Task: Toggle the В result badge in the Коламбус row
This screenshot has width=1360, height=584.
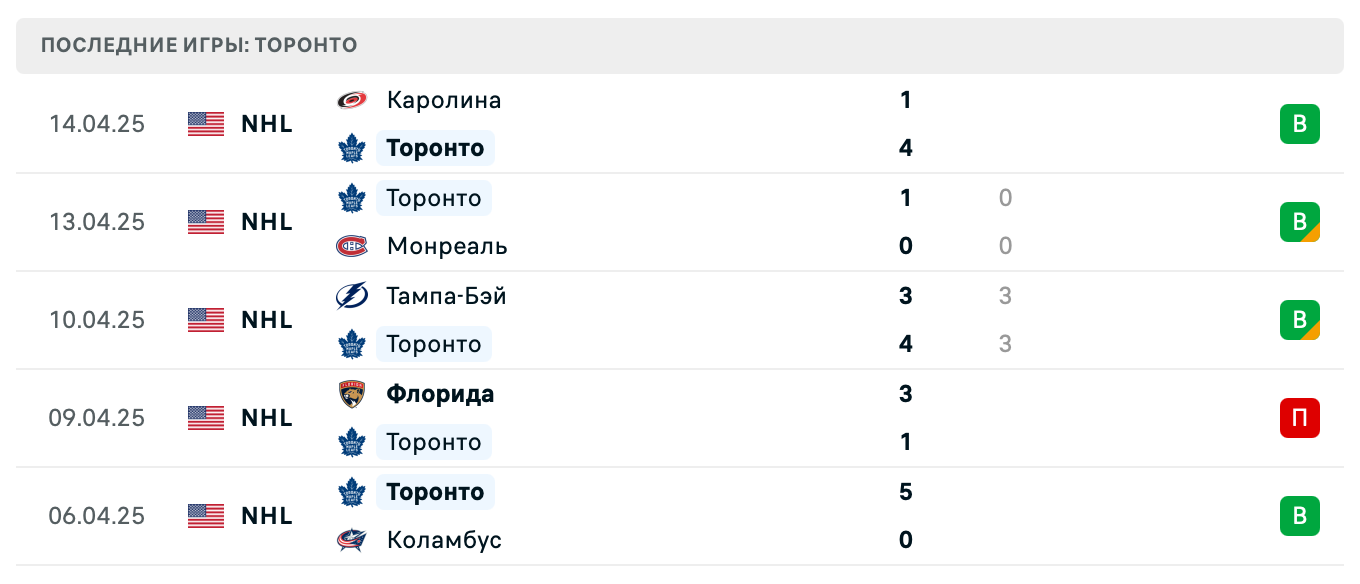Action: (x=1301, y=516)
